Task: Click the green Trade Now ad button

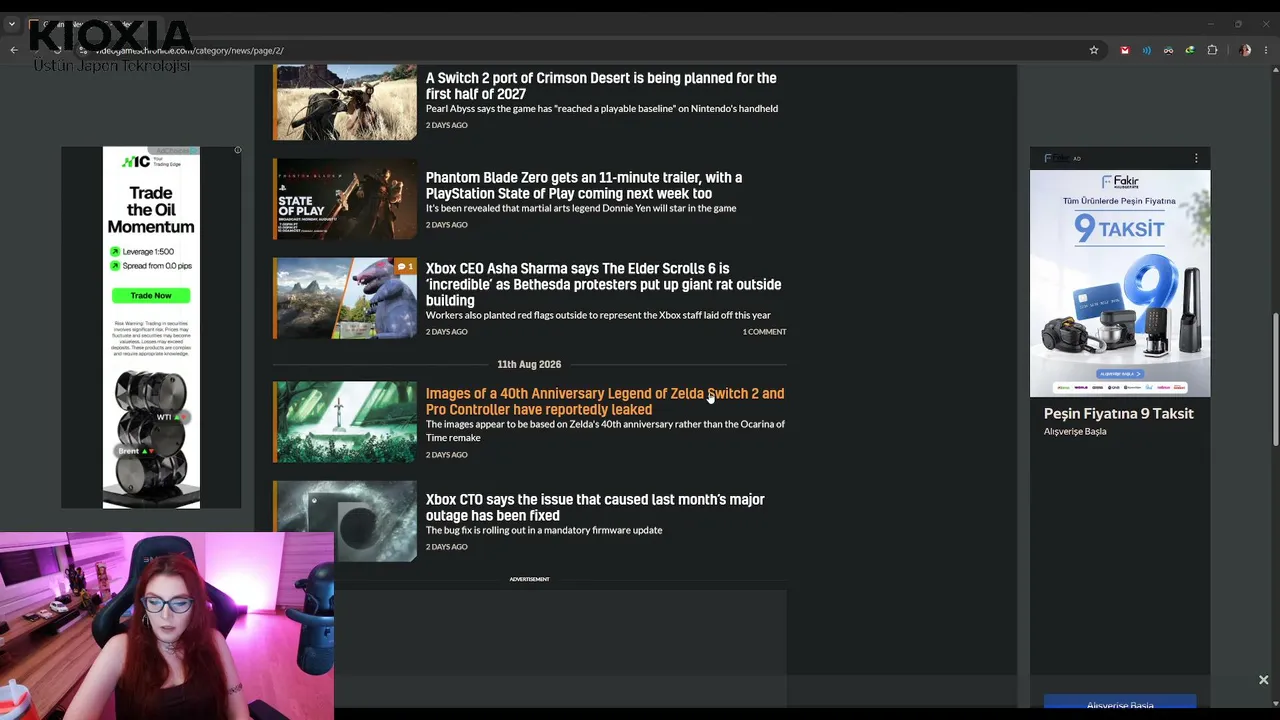Action: point(151,295)
